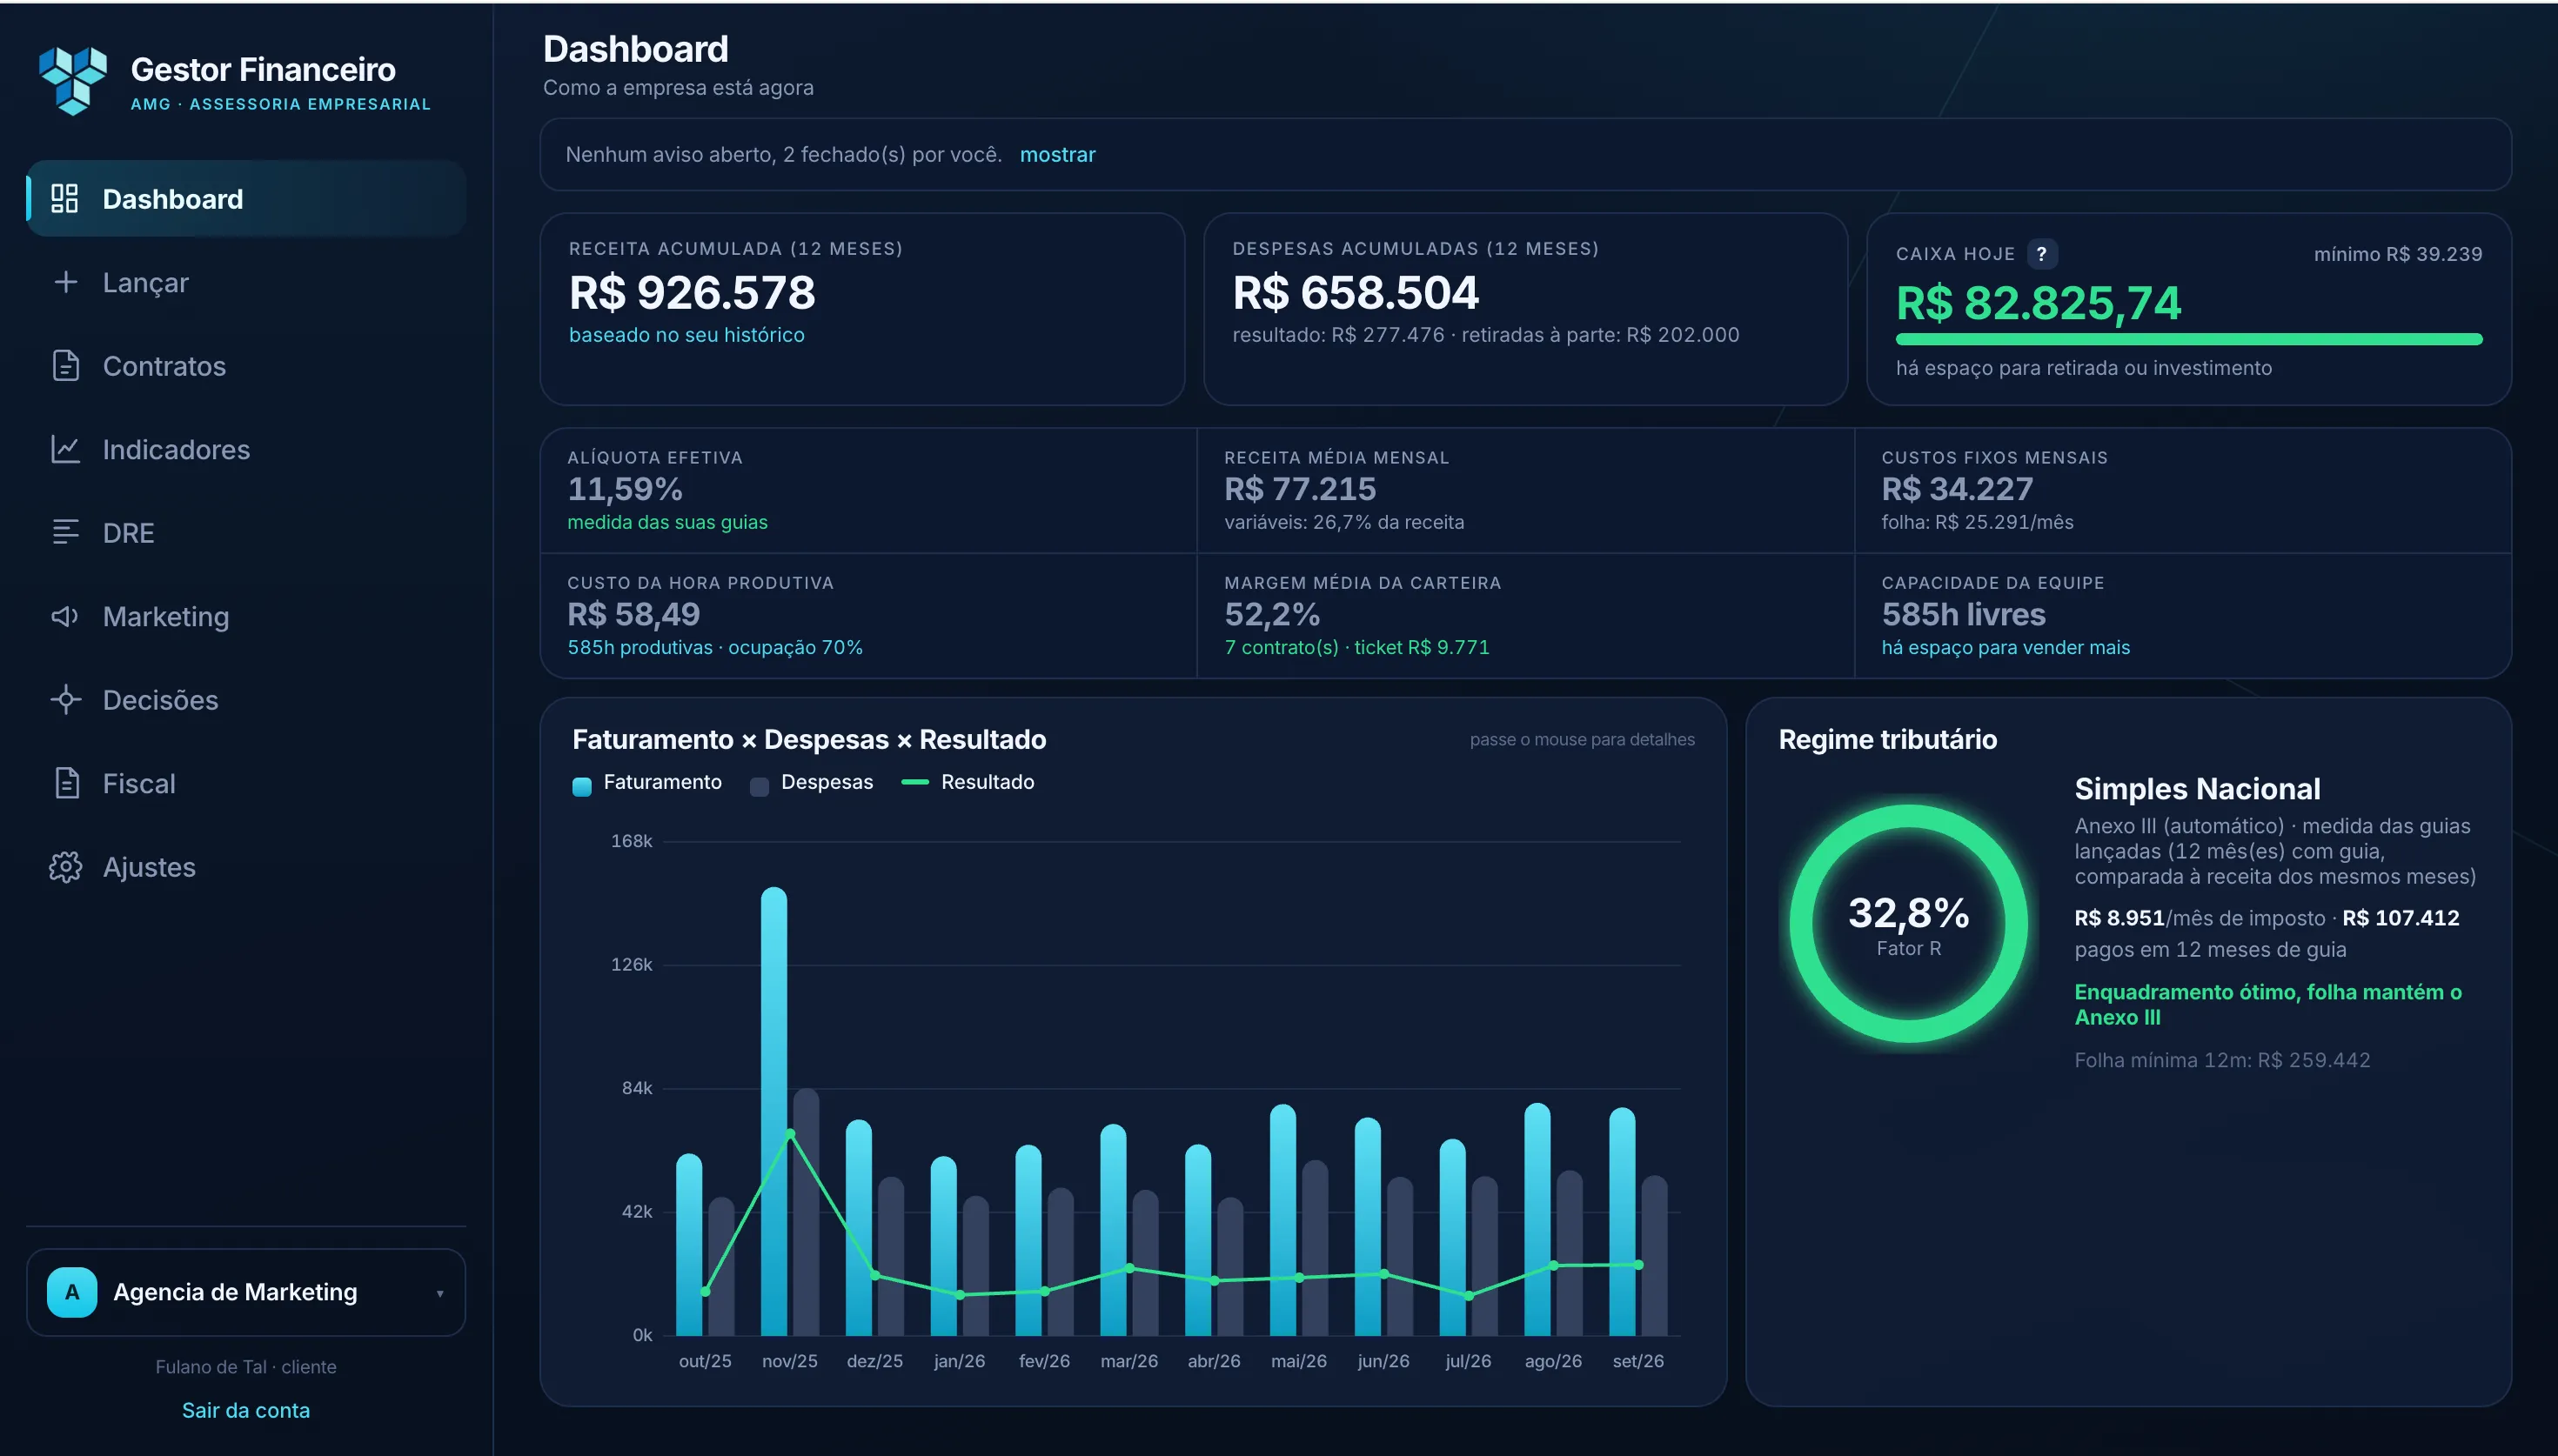Click the Fator R 32,8% ring gauge
The image size is (2558, 1456).
(1908, 923)
